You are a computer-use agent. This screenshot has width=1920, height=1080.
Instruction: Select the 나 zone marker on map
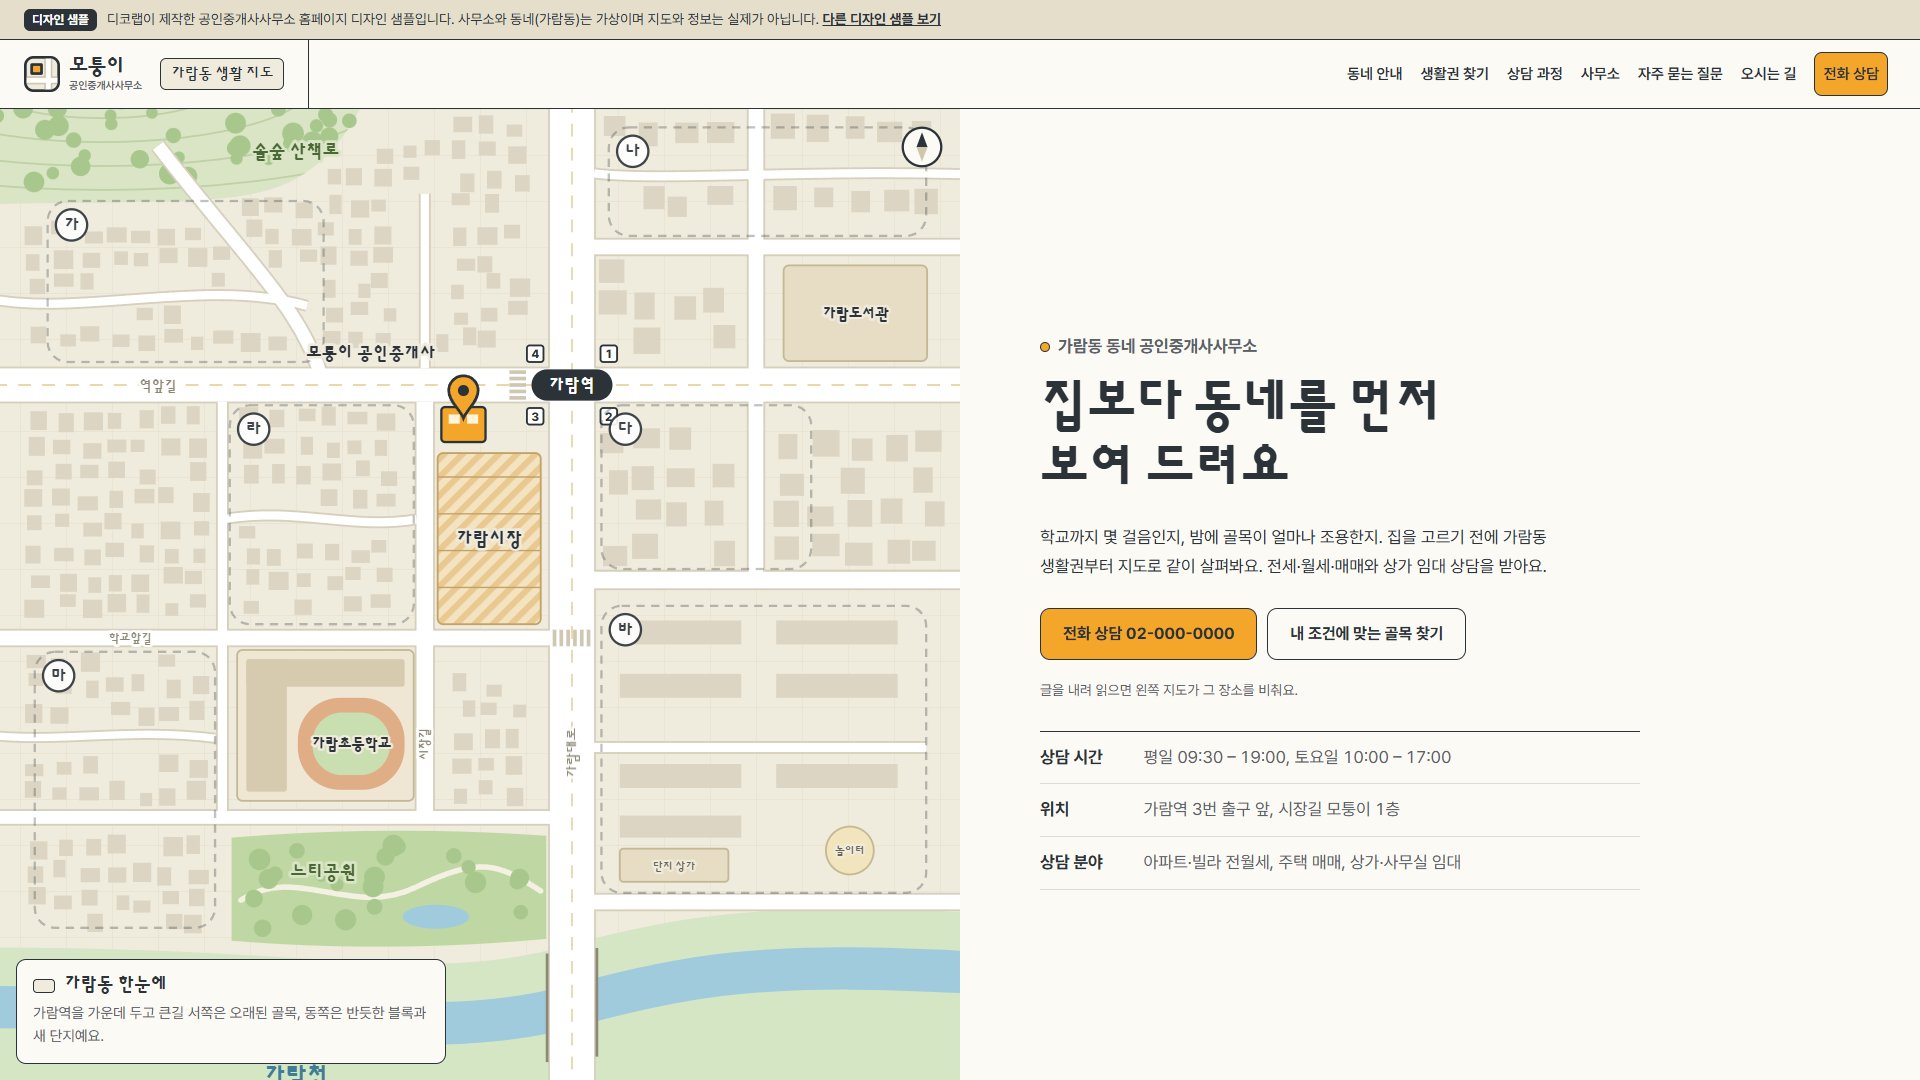tap(632, 151)
